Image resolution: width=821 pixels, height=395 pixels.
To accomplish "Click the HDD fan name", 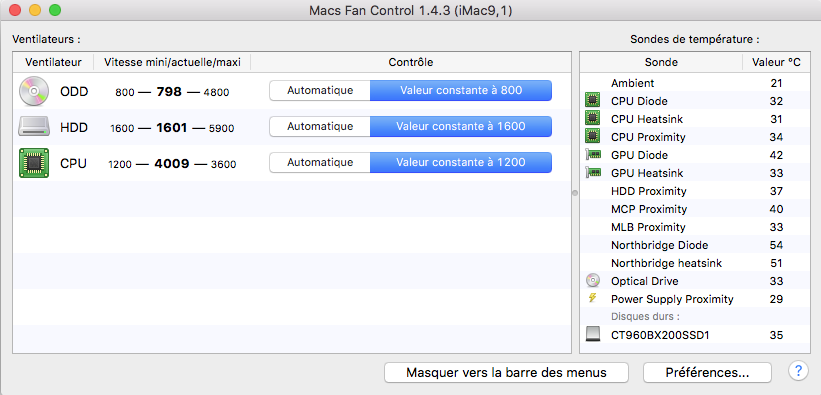I will click(74, 127).
